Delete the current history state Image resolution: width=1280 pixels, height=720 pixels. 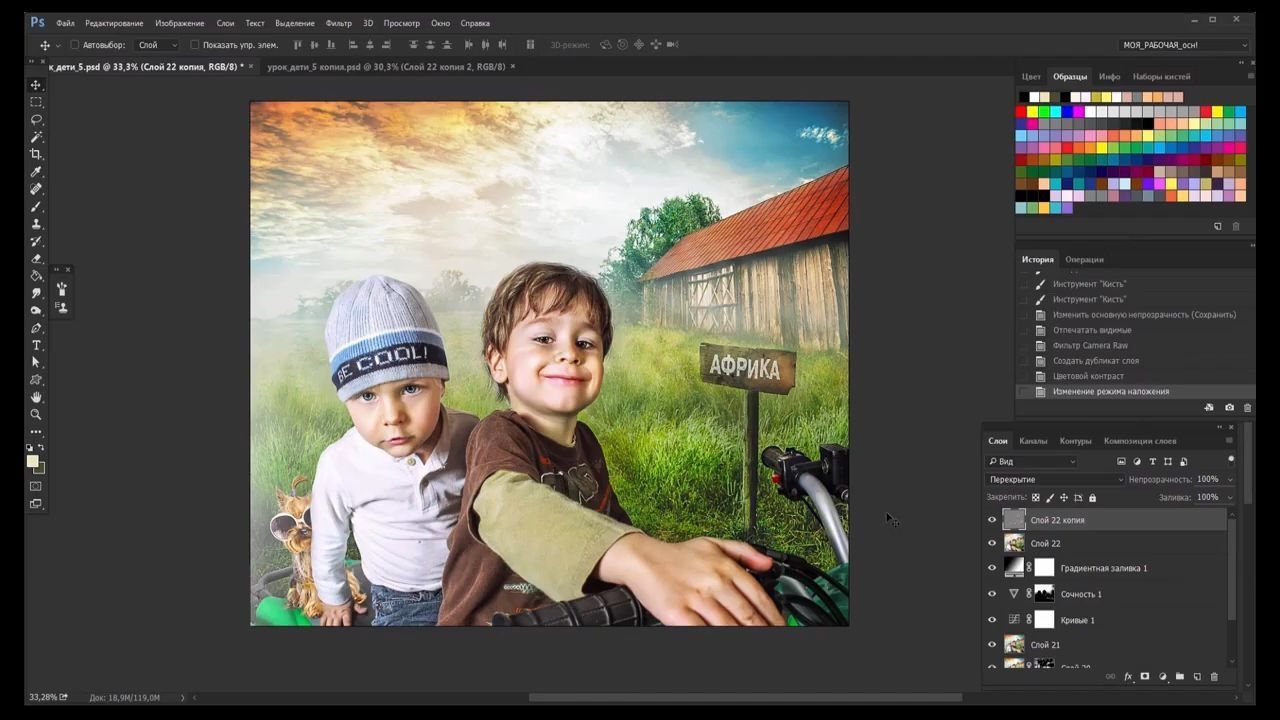coord(1247,408)
